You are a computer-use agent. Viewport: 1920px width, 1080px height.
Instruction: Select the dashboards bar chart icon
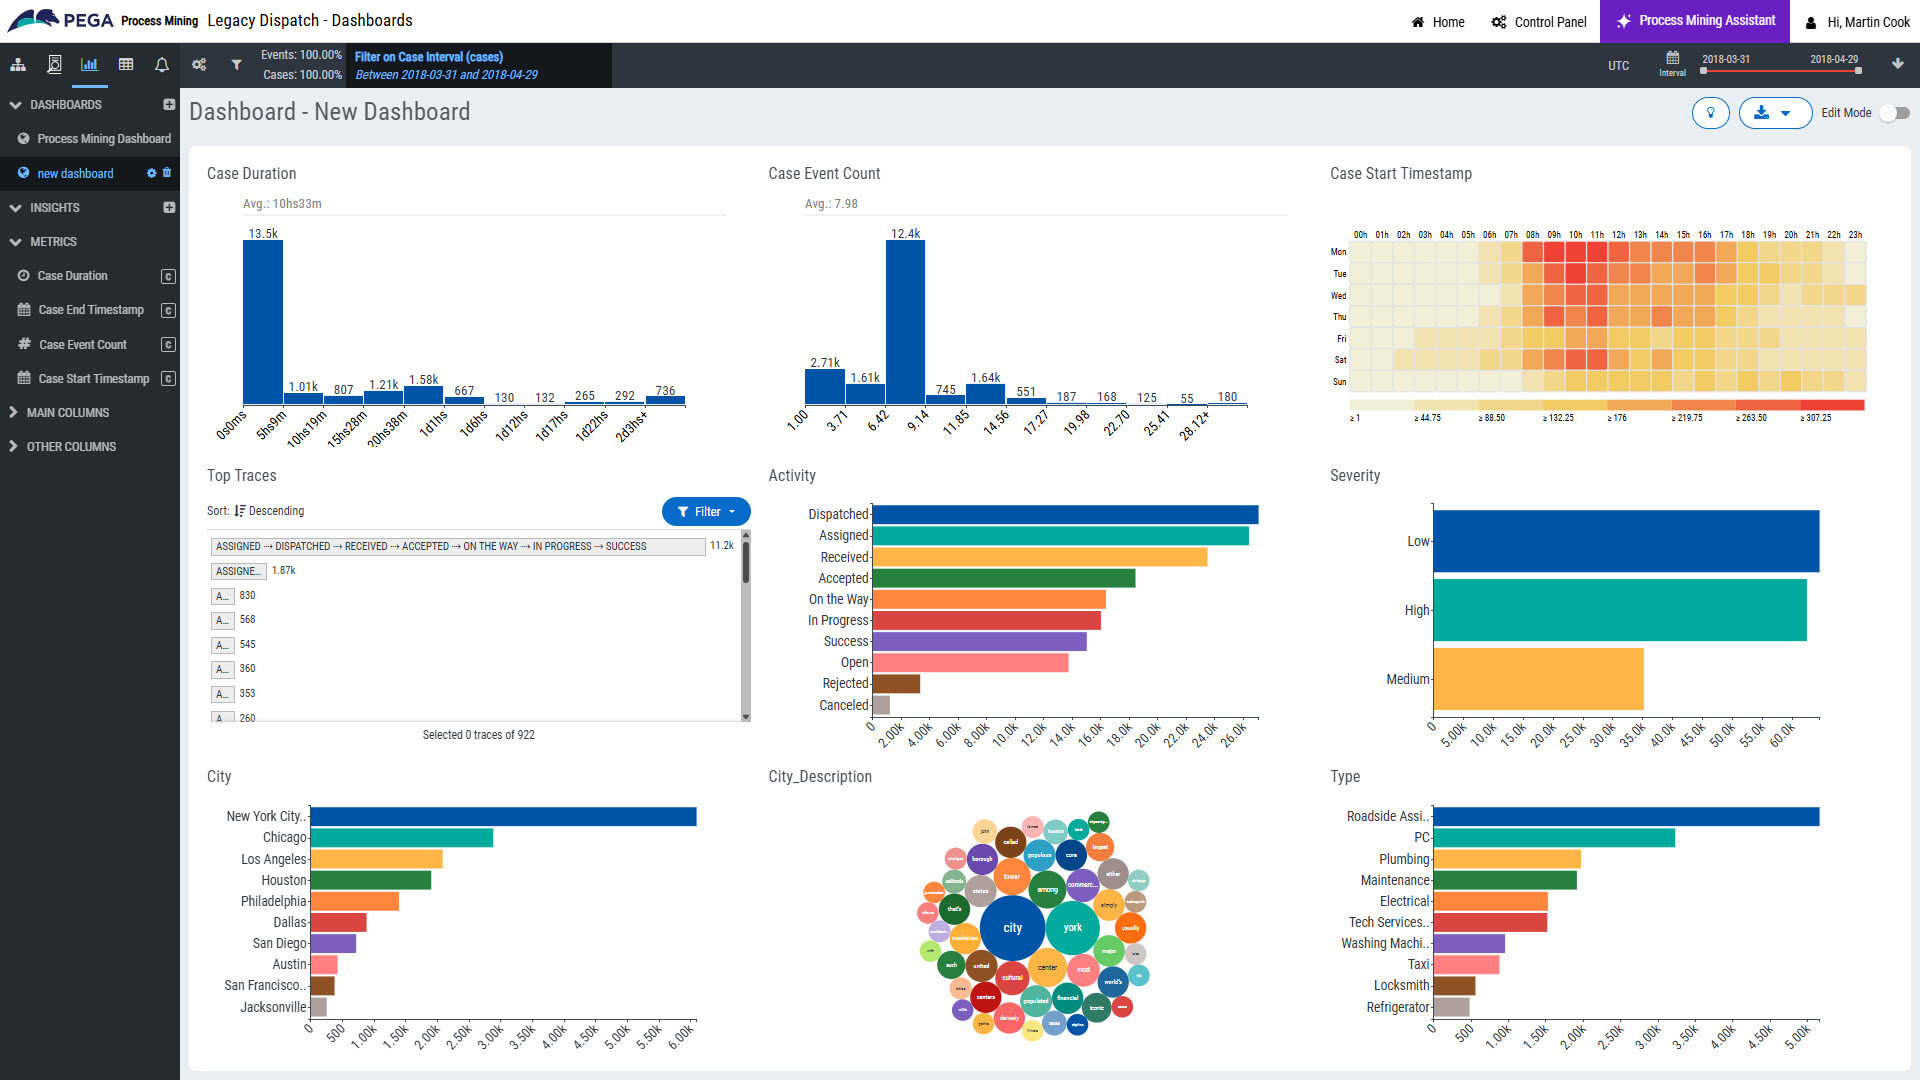point(89,65)
